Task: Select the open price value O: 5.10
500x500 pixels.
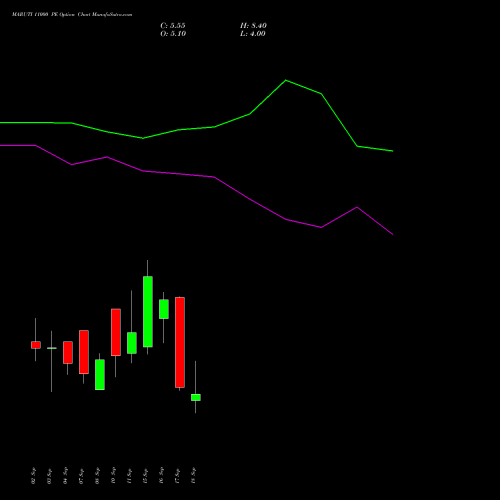Action: click(173, 34)
